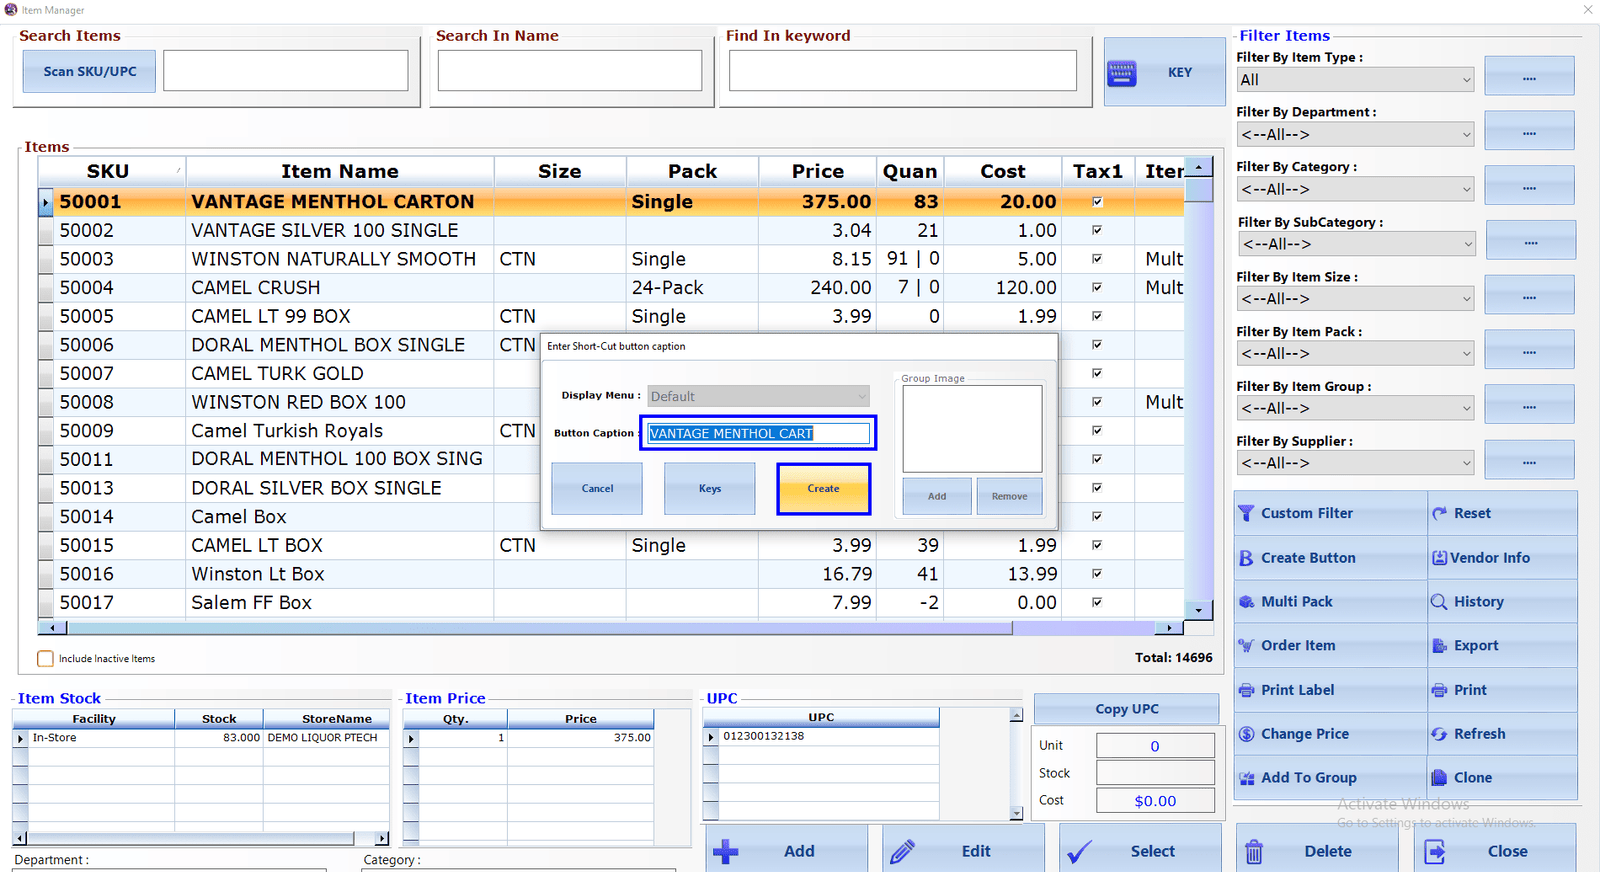Click the yellow Create button in dialog

pos(824,489)
